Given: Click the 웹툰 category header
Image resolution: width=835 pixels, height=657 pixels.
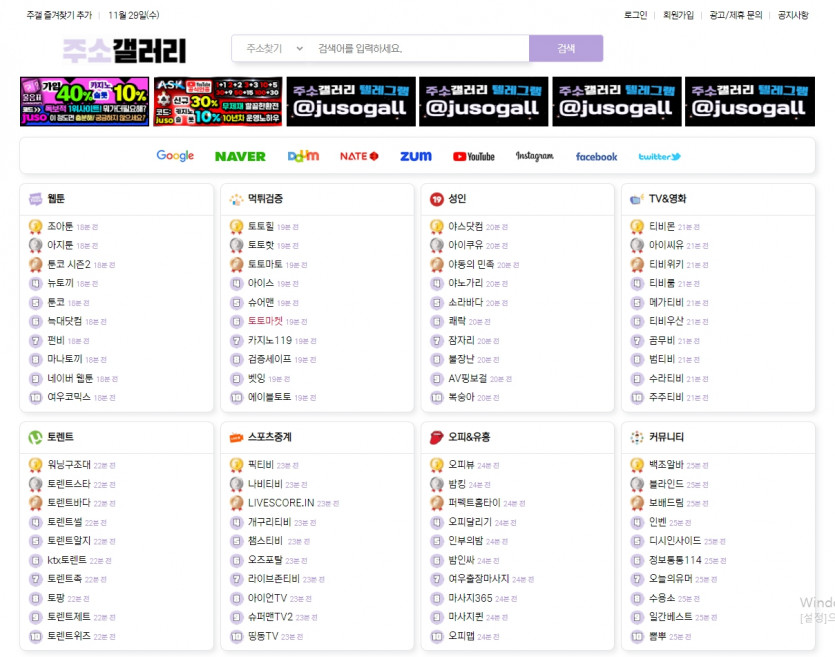Looking at the screenshot, I should 55,199.
